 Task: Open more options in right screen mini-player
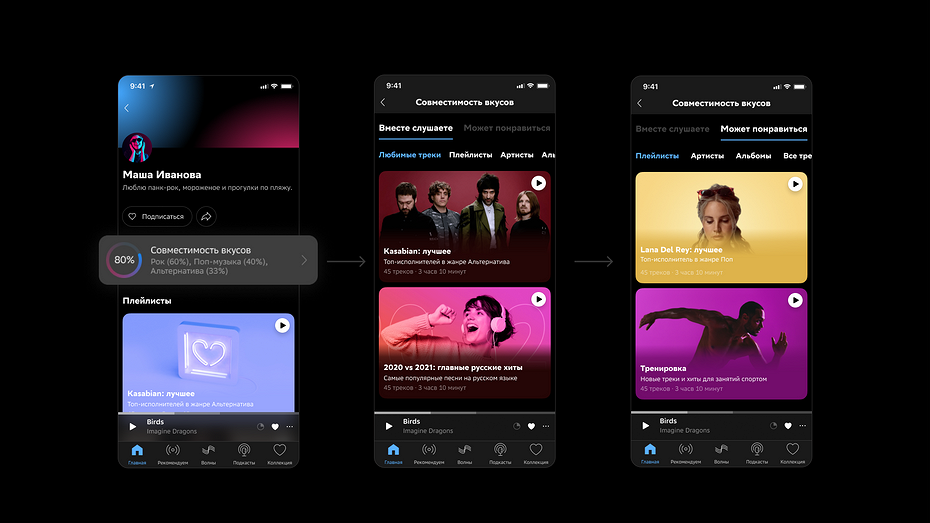(802, 425)
